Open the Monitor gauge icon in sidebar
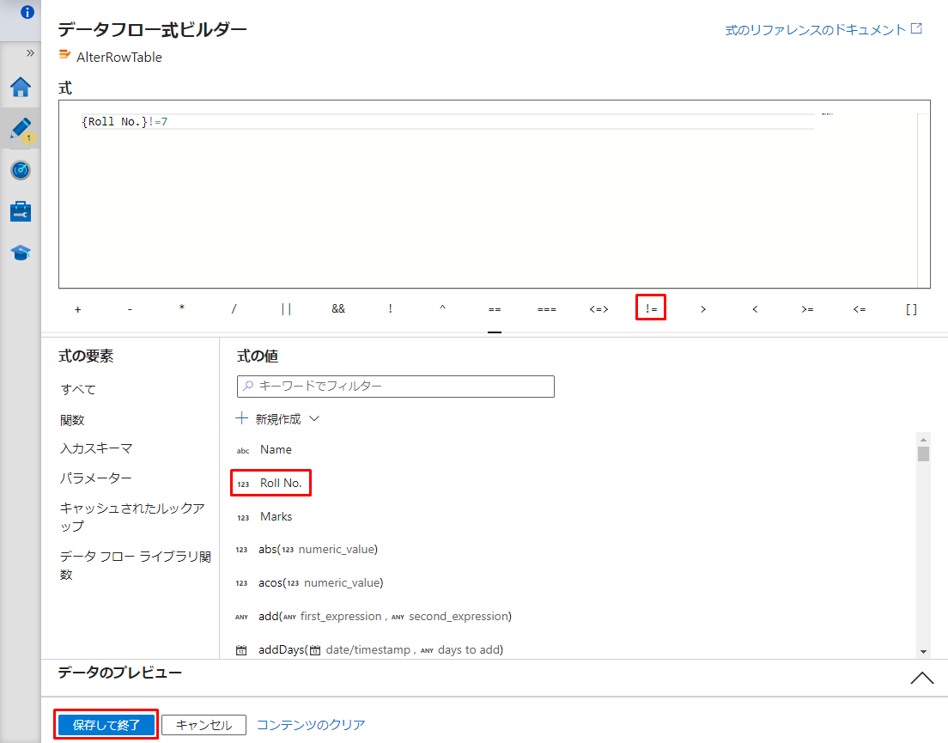The height and width of the screenshot is (743, 948). coord(20,170)
